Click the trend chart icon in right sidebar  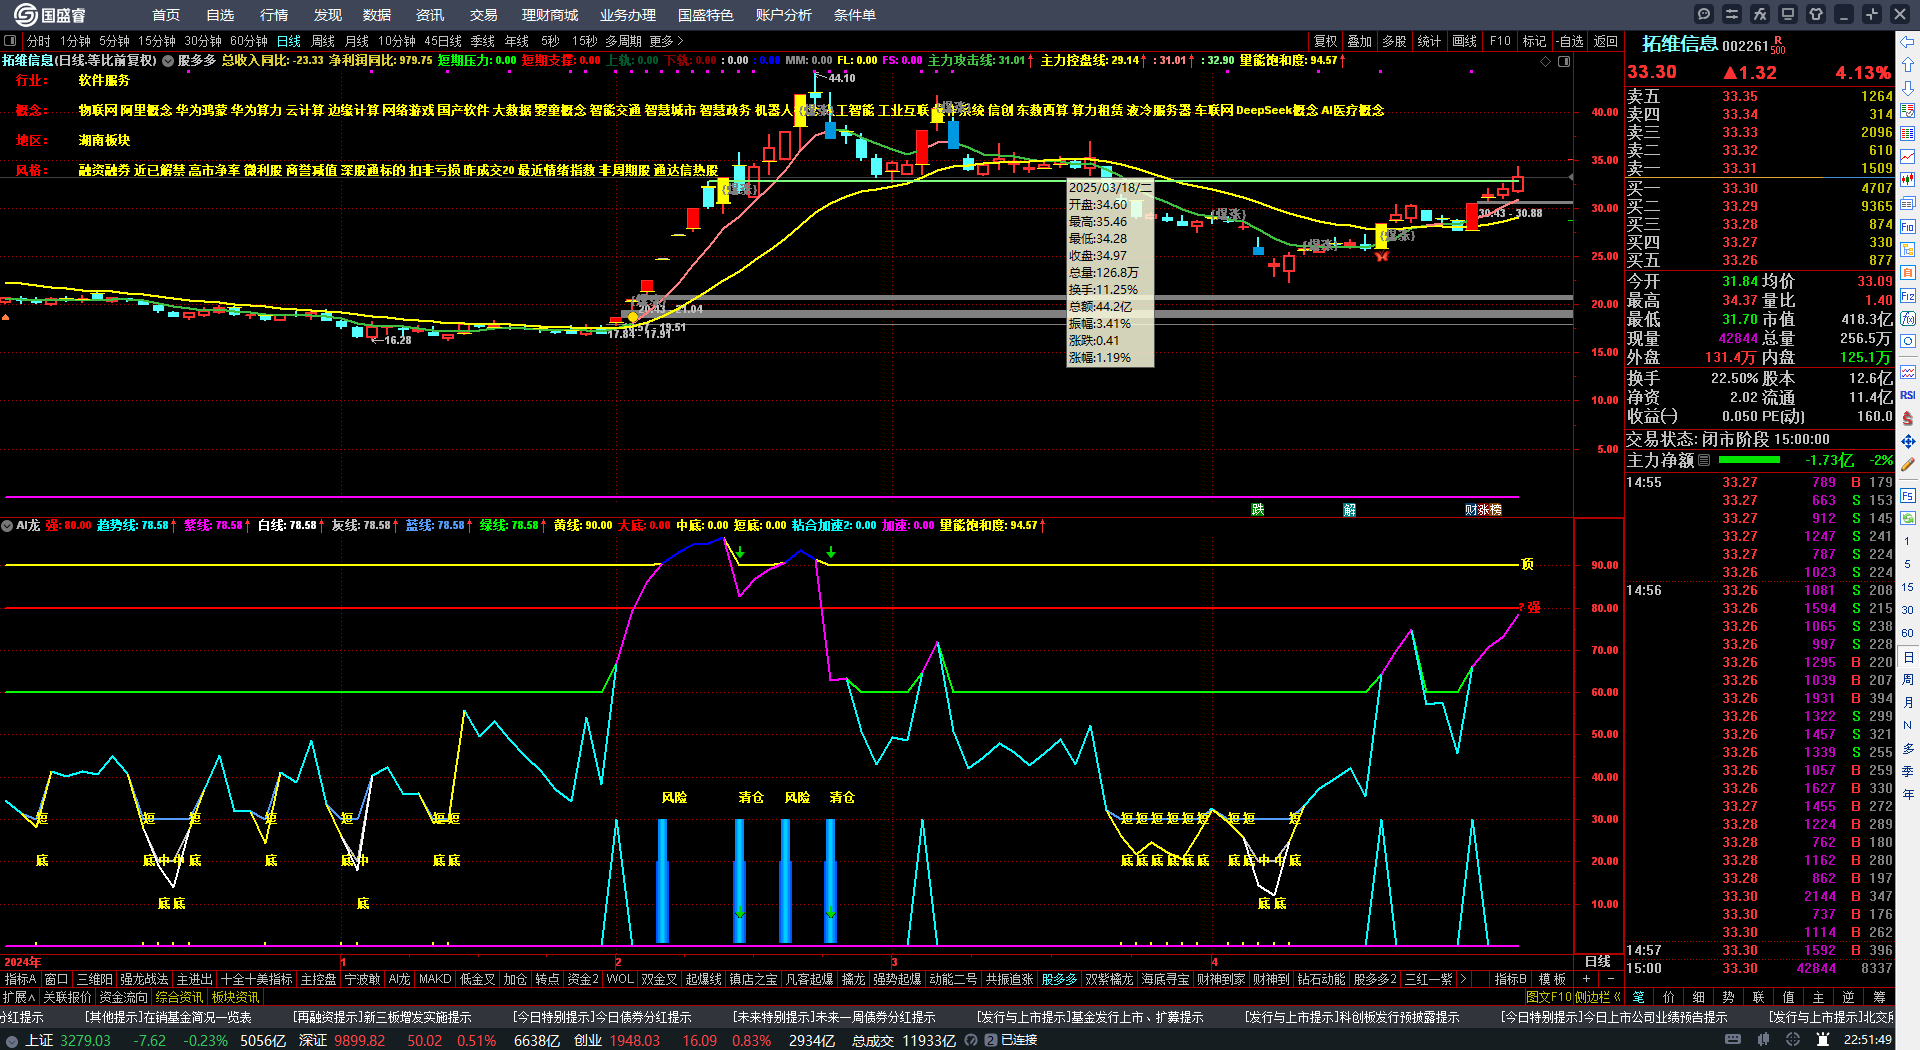tap(1908, 157)
